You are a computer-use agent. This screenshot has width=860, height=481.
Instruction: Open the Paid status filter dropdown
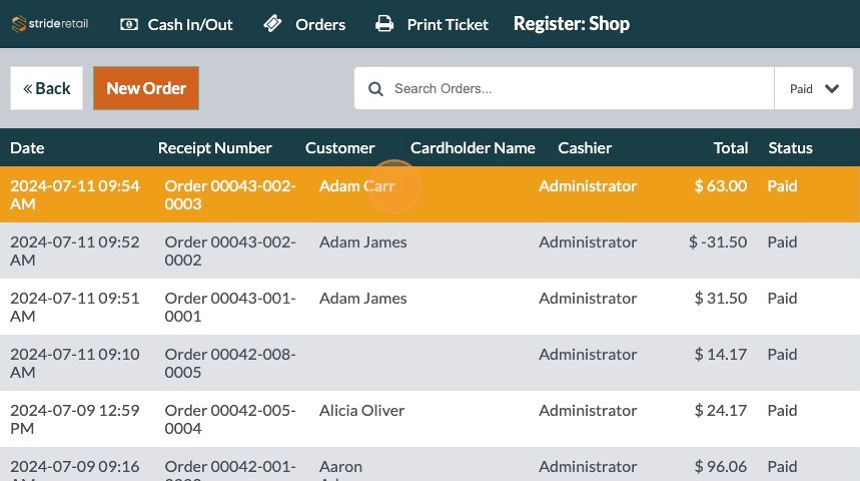pyautogui.click(x=813, y=89)
